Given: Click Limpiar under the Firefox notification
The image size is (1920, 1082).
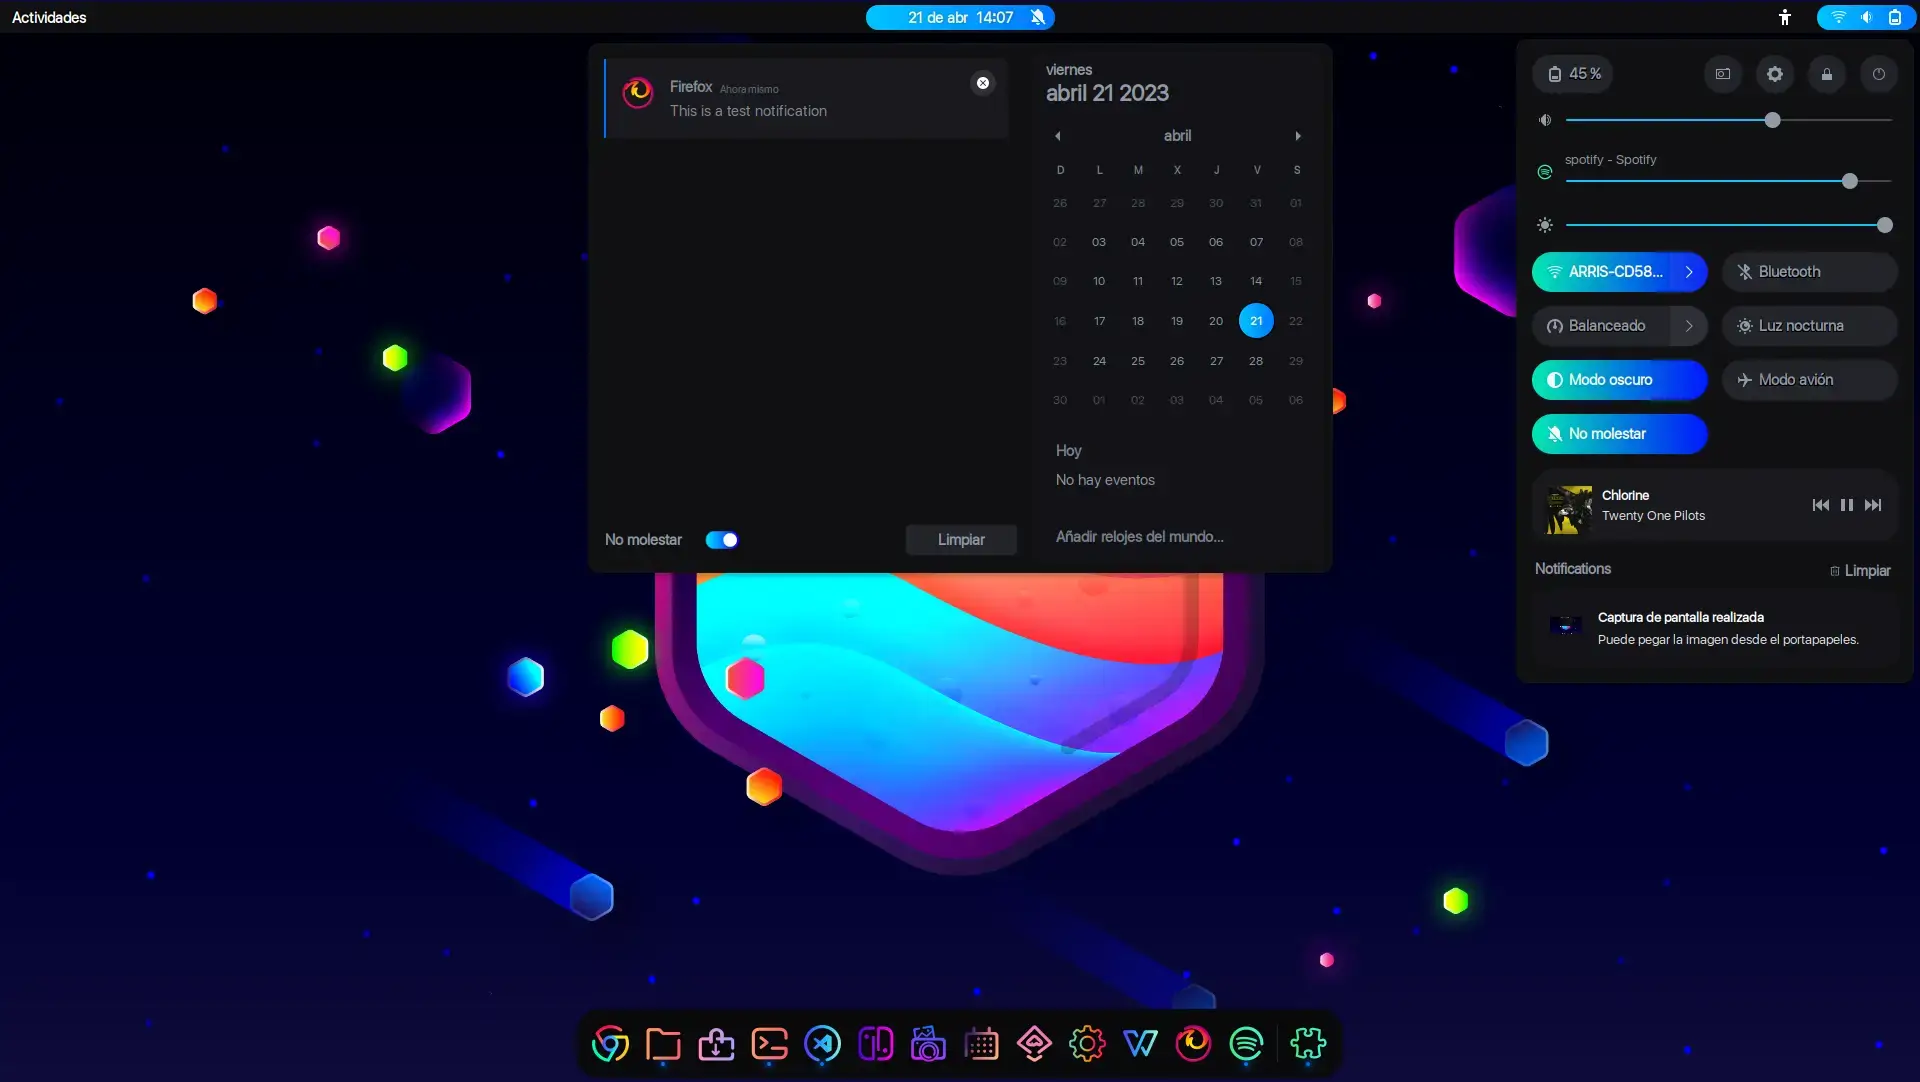Looking at the screenshot, I should point(960,540).
